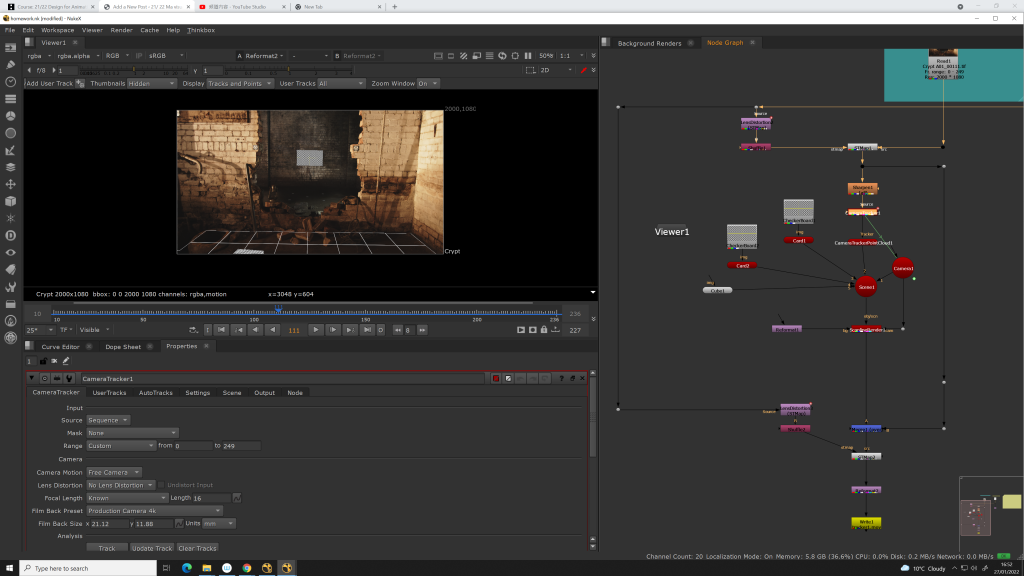Screen dimensions: 1024x576
Task: Select the Scene1 node
Action: [866, 287]
